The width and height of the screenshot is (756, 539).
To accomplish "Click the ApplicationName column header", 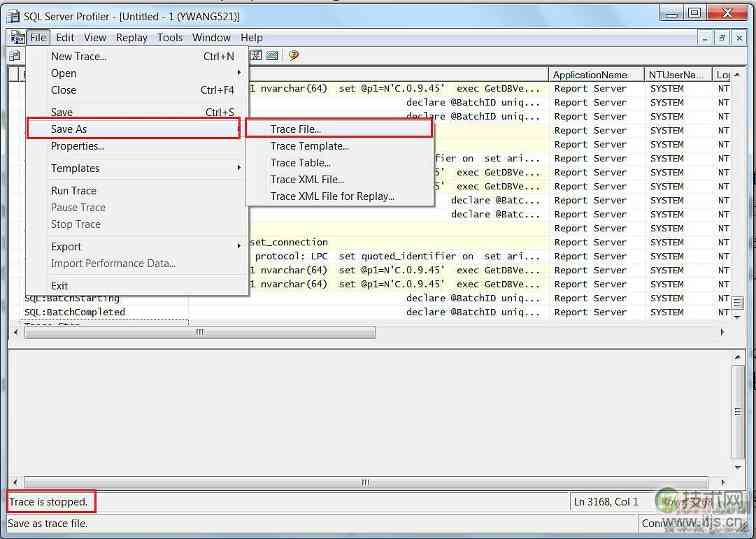I will pyautogui.click(x=590, y=75).
